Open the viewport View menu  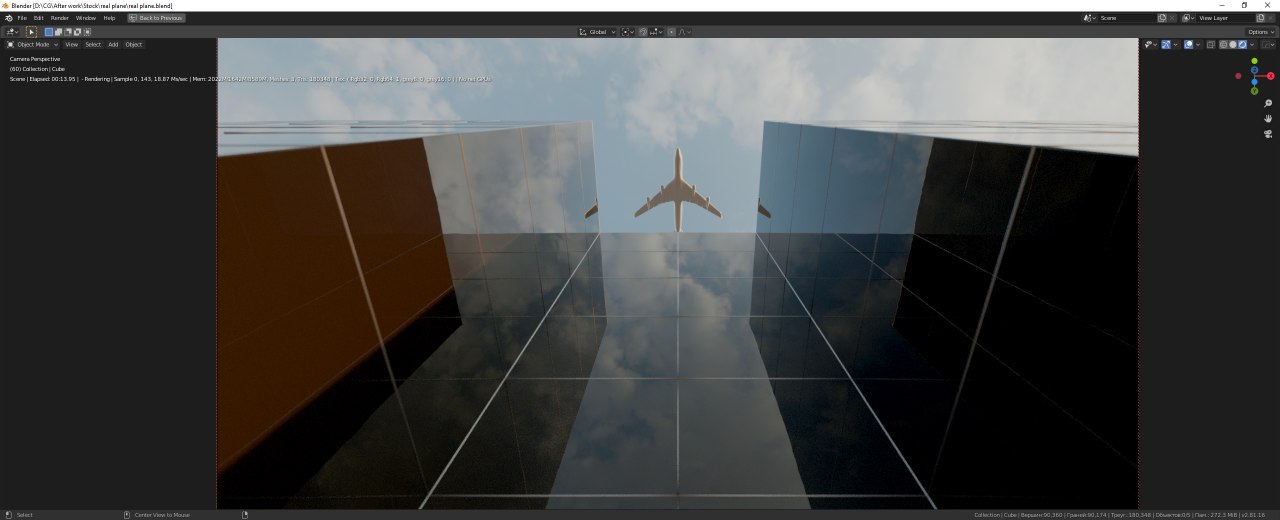pos(71,44)
